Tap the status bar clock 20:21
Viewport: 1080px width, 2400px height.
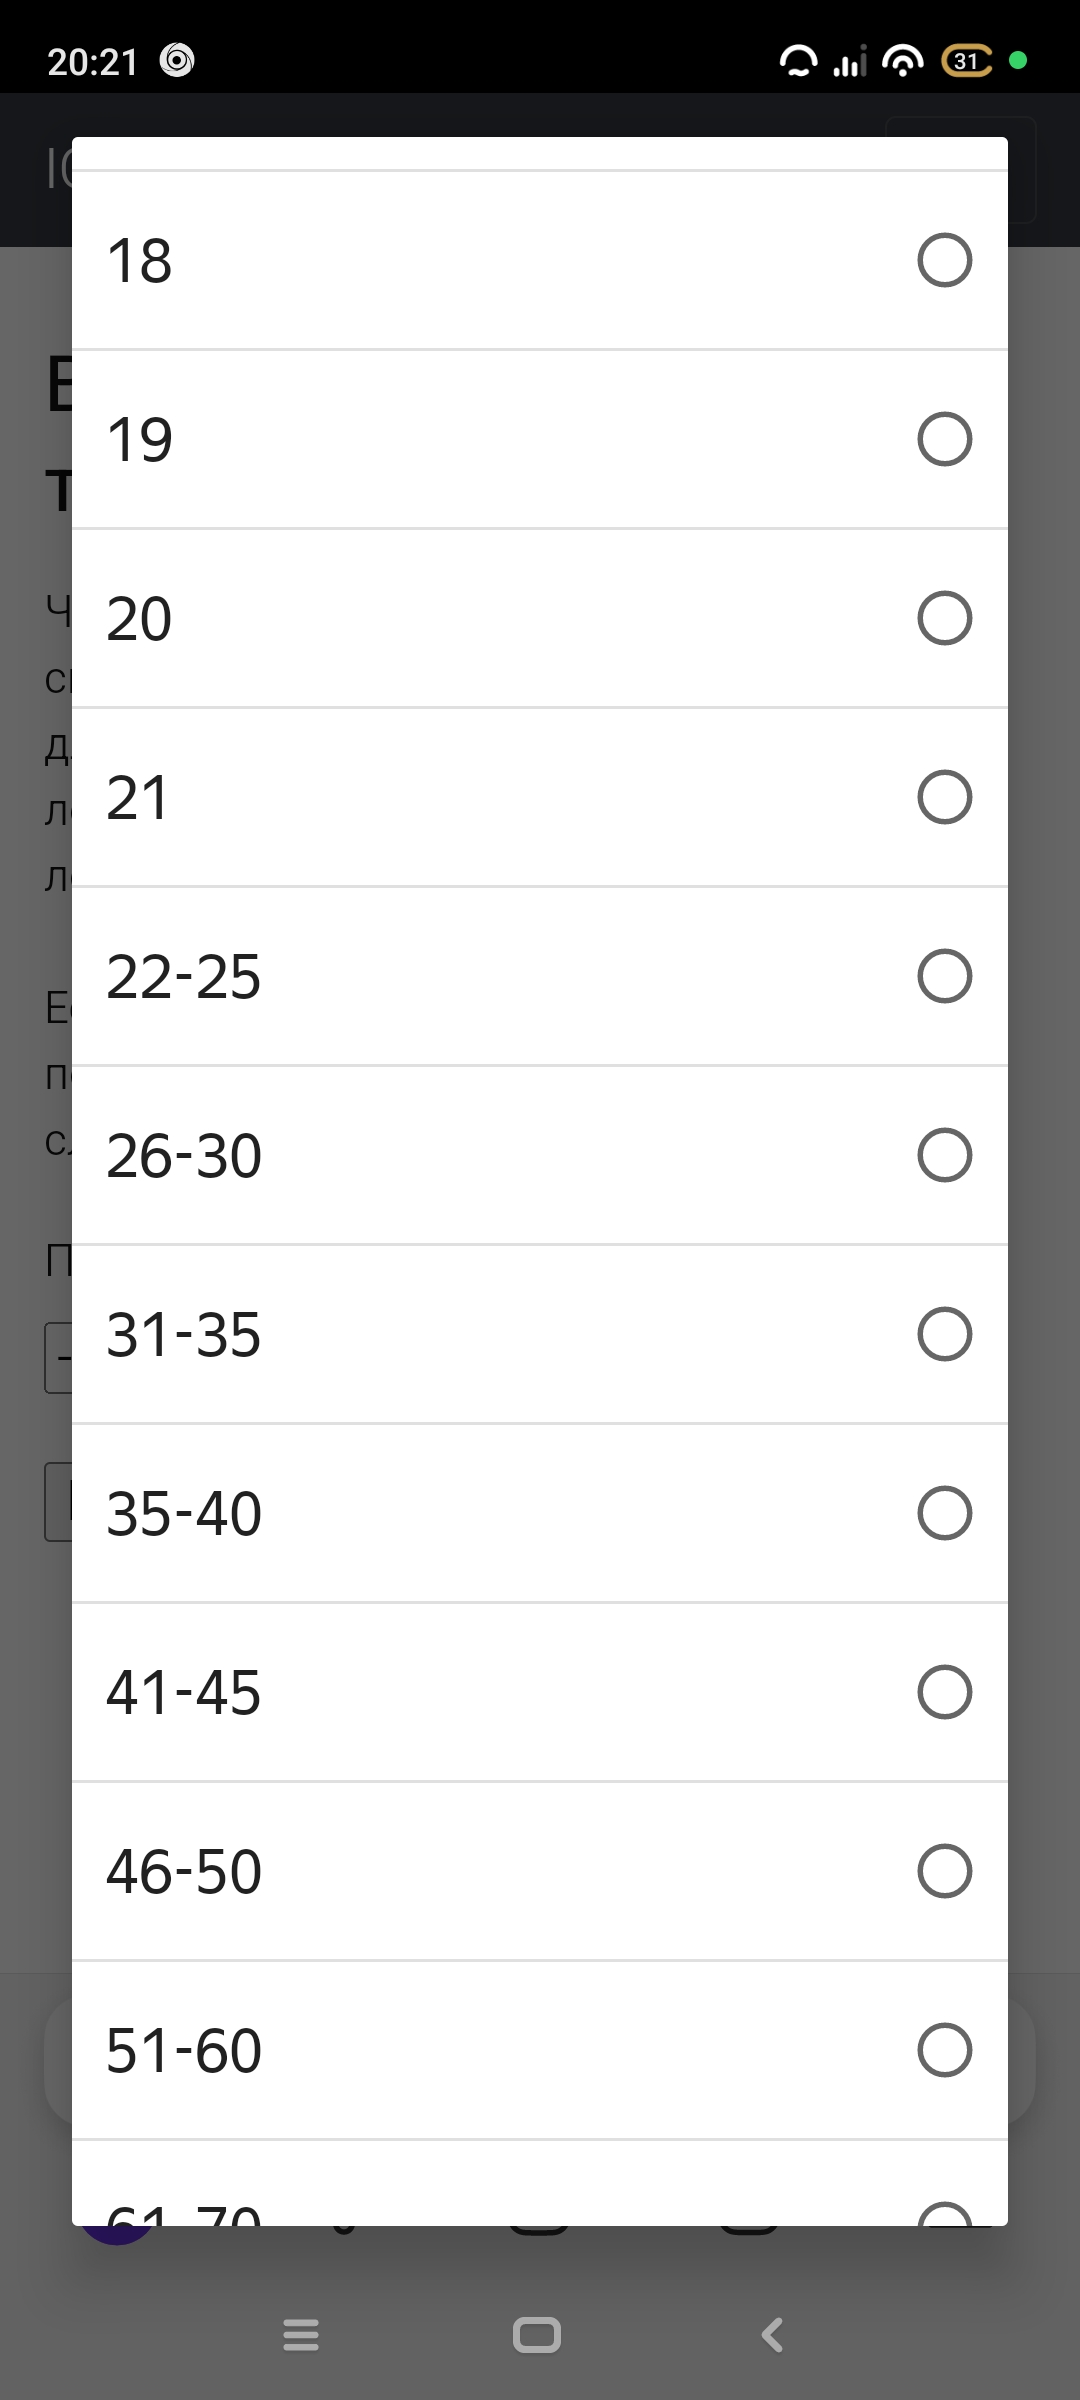click(93, 62)
